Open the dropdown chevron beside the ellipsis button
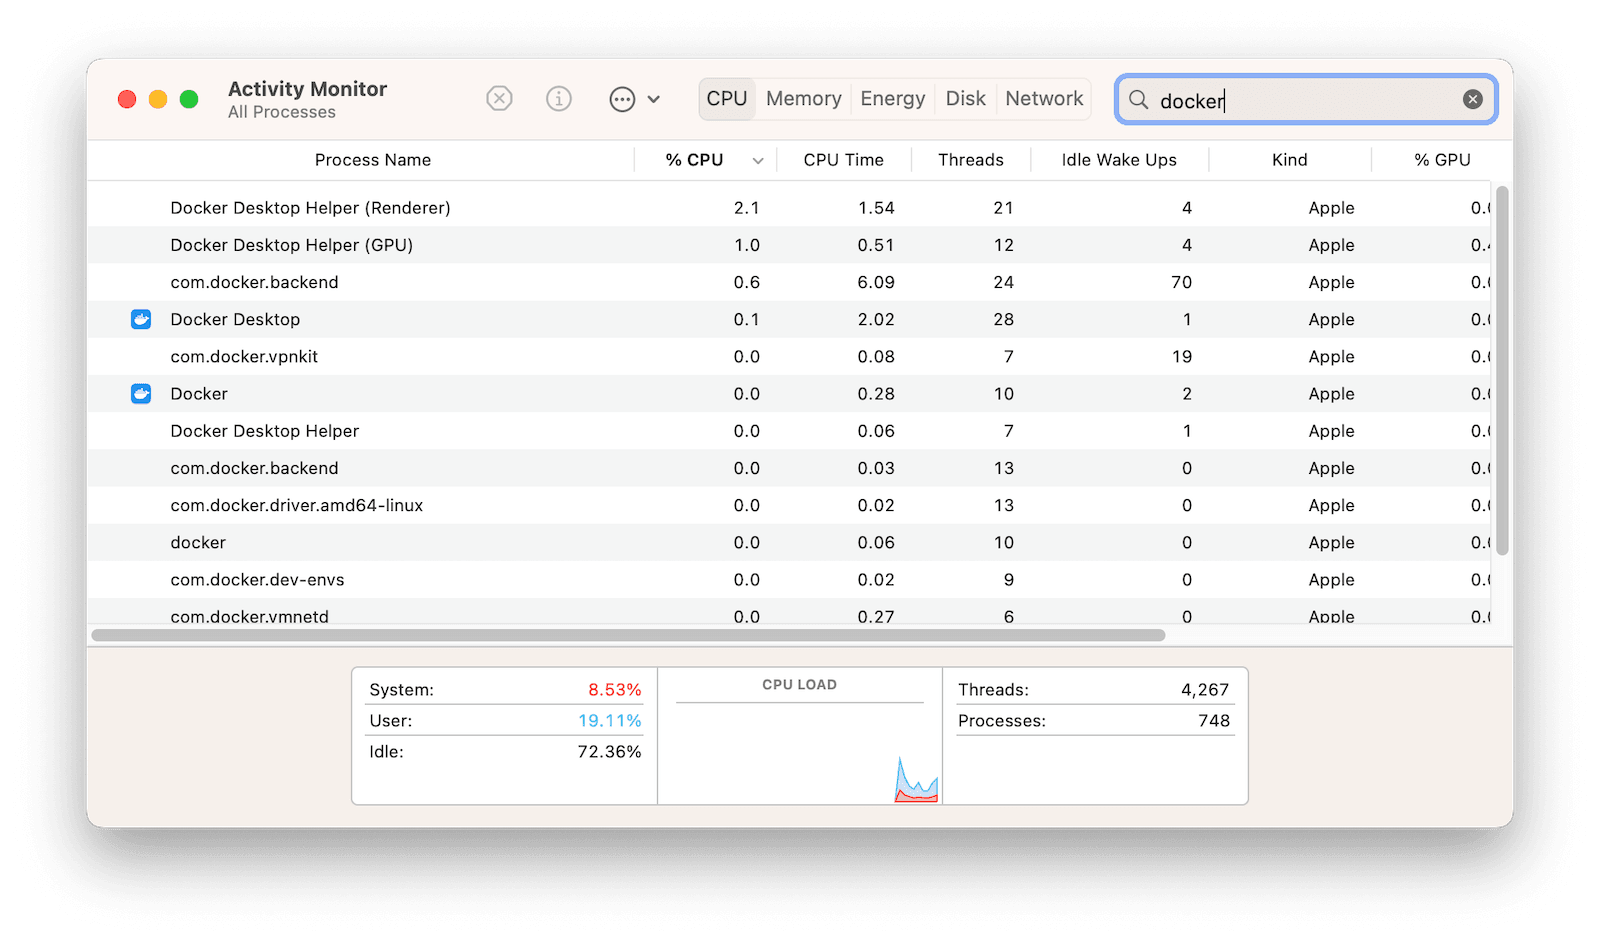1600x942 pixels. [654, 99]
